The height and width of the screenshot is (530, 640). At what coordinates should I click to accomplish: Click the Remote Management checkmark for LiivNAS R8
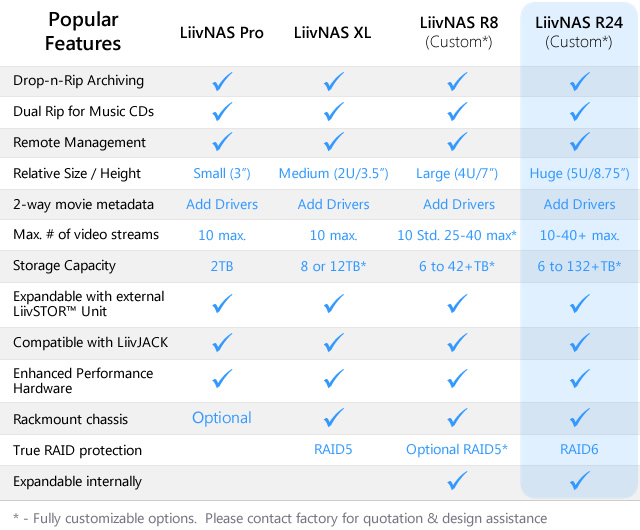pos(459,142)
